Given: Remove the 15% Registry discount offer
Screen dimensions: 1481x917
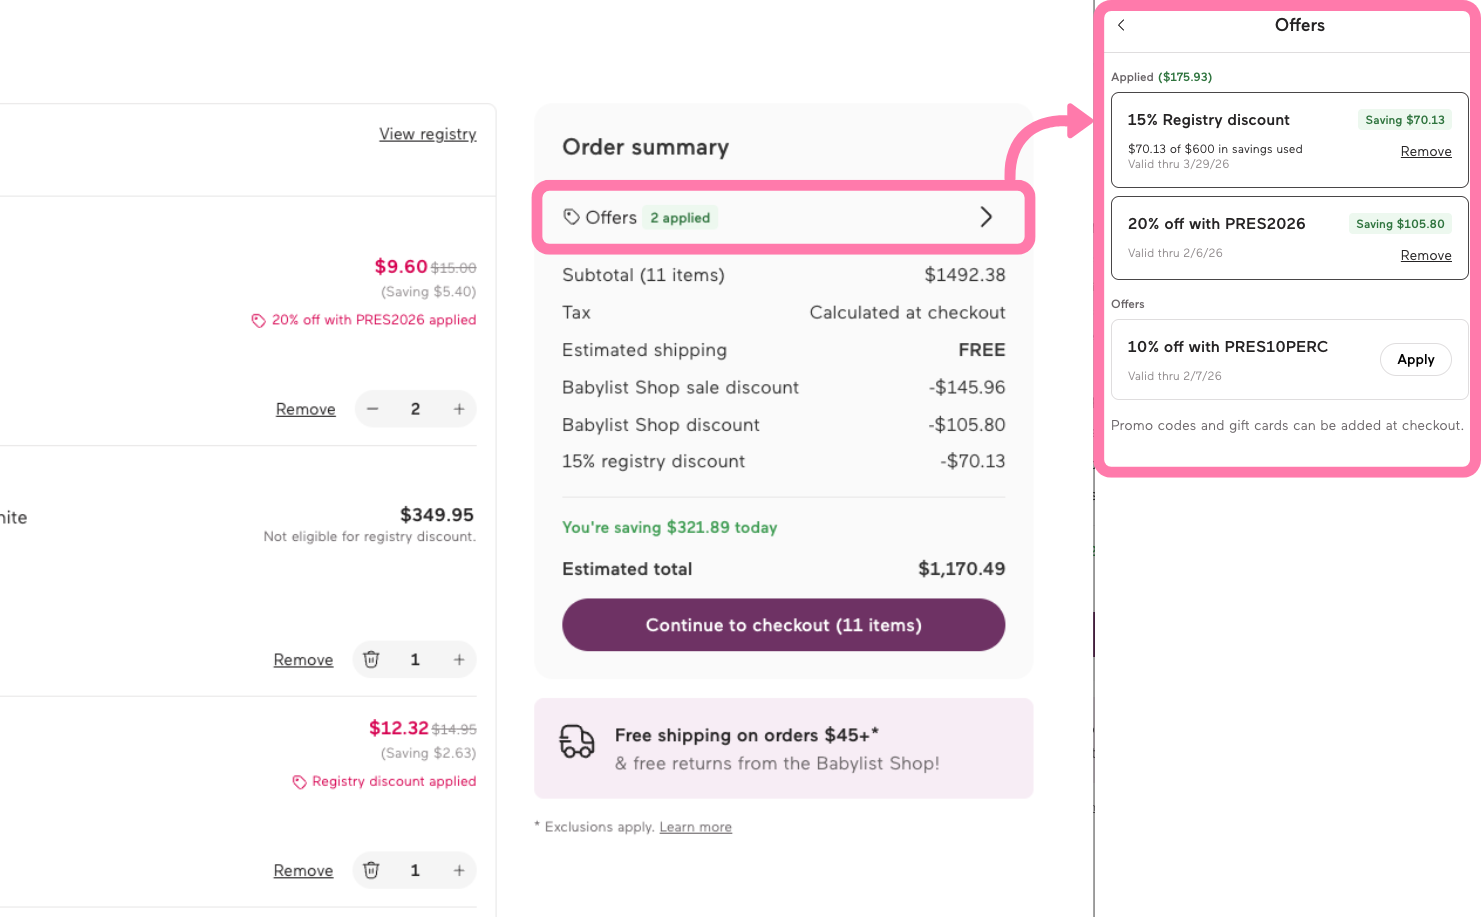Looking at the screenshot, I should click(x=1426, y=152).
